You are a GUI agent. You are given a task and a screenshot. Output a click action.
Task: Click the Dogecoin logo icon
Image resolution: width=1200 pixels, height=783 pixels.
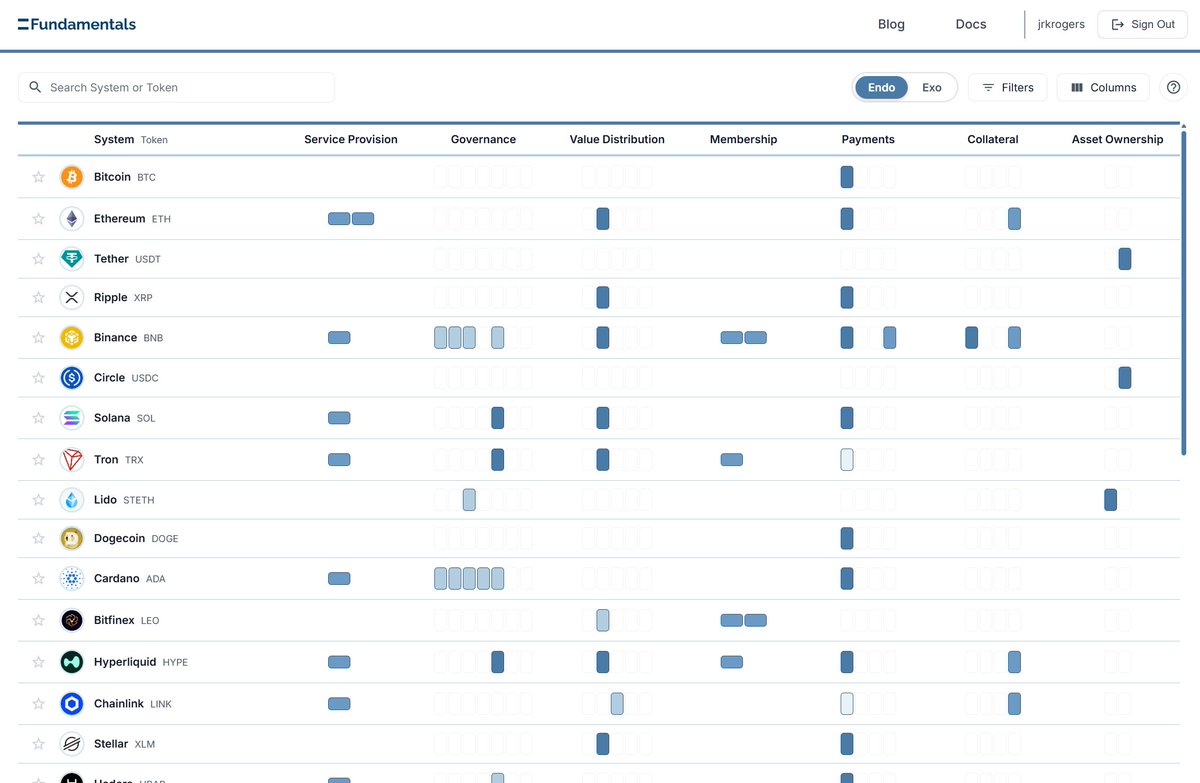point(72,538)
